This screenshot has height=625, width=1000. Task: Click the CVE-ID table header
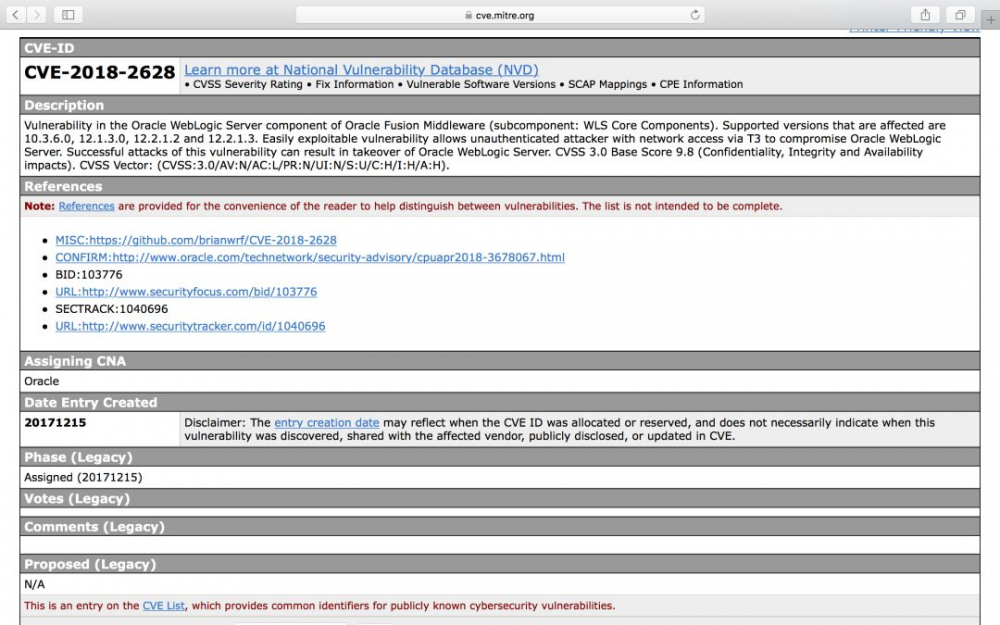click(500, 48)
